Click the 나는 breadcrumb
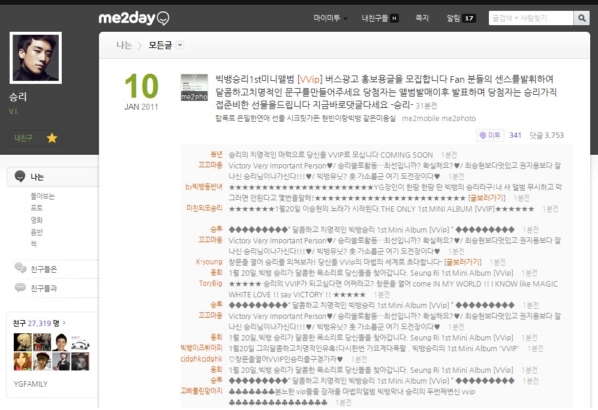The image size is (598, 410). pos(124,45)
